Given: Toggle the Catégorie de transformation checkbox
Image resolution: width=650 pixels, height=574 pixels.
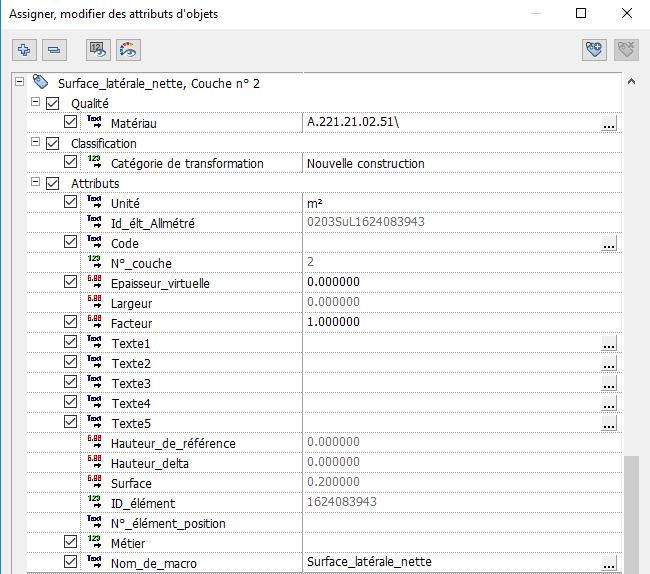Looking at the screenshot, I should pyautogui.click(x=70, y=162).
